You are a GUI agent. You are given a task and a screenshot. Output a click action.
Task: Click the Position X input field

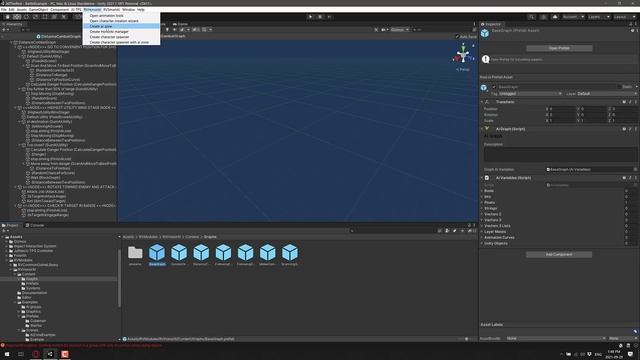coord(561,109)
